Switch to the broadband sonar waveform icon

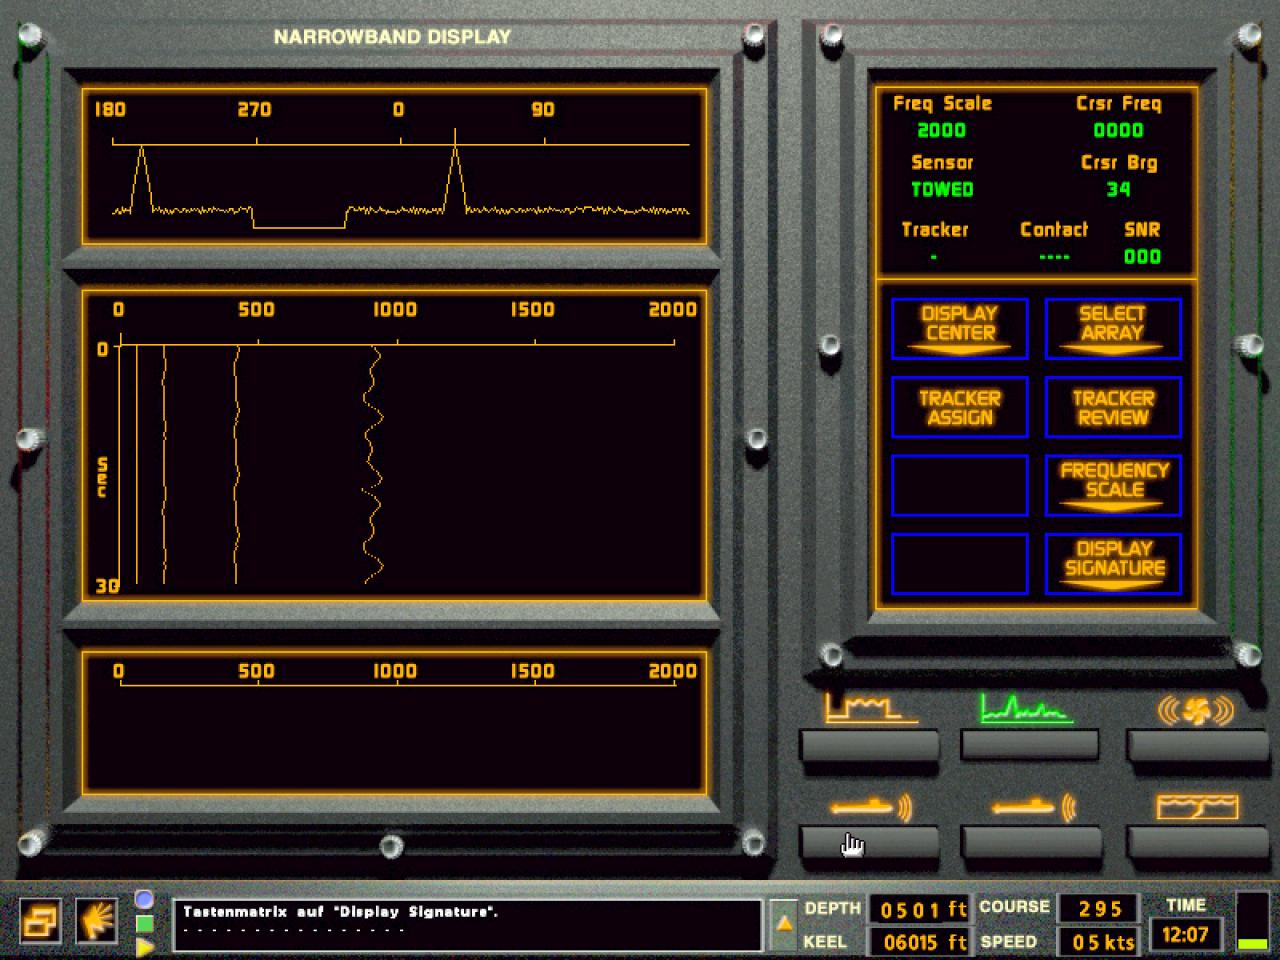pyautogui.click(x=869, y=707)
